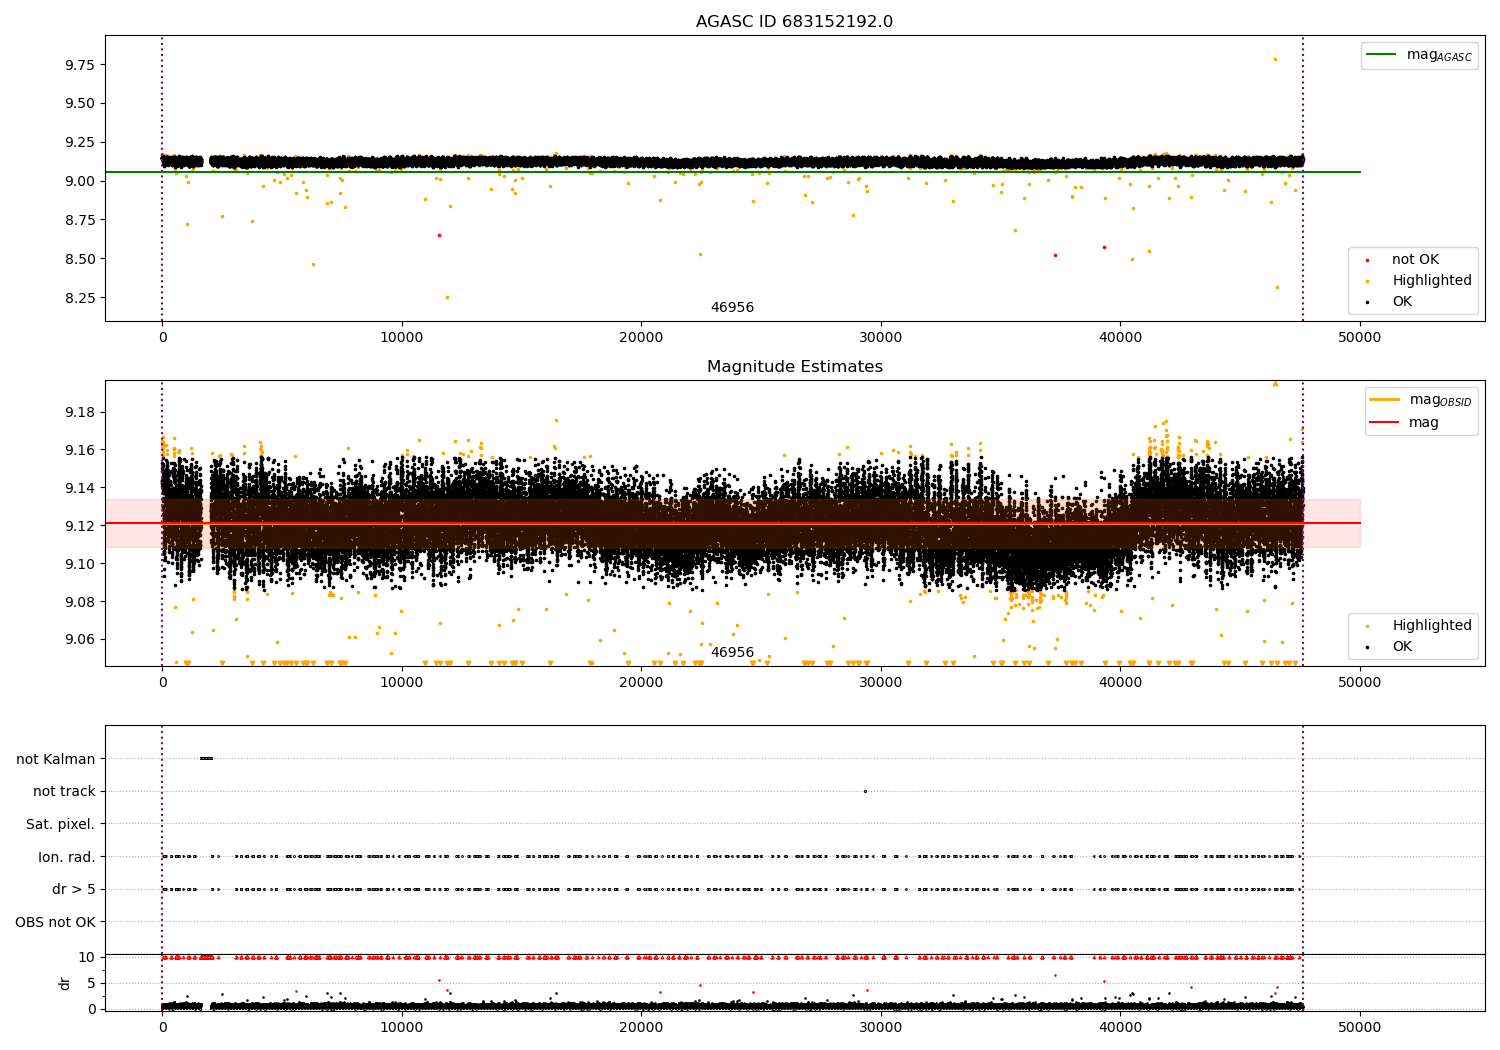The height and width of the screenshot is (1050, 1500).
Task: Click the 9.14 y-axis tick label
Action: pos(80,488)
